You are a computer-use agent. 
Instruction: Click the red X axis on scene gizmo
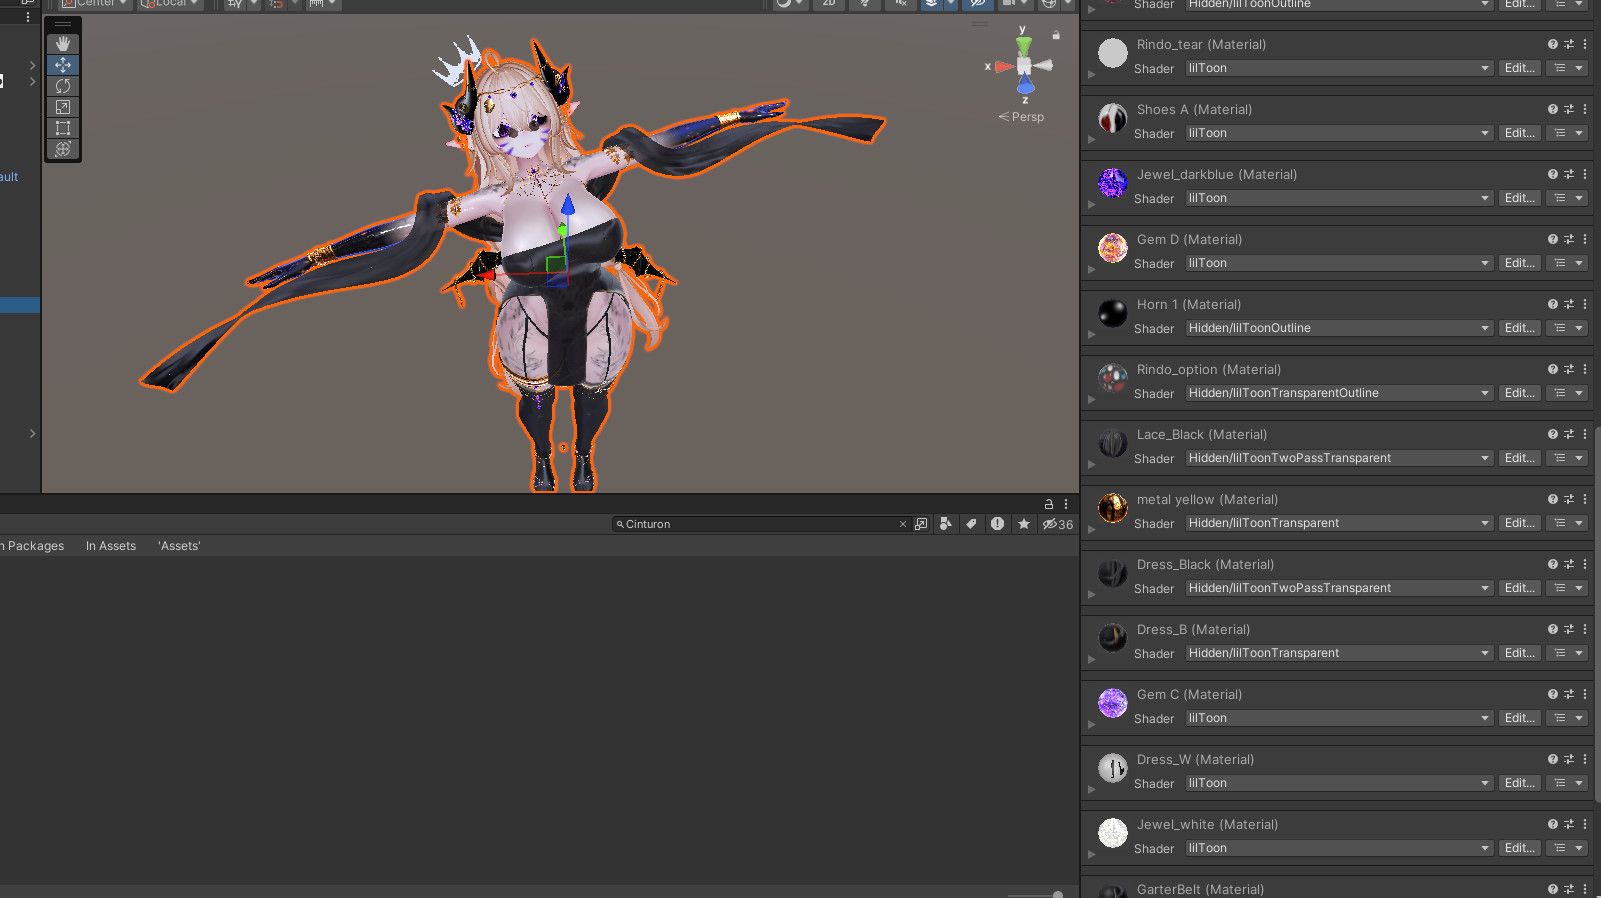pyautogui.click(x=1001, y=67)
